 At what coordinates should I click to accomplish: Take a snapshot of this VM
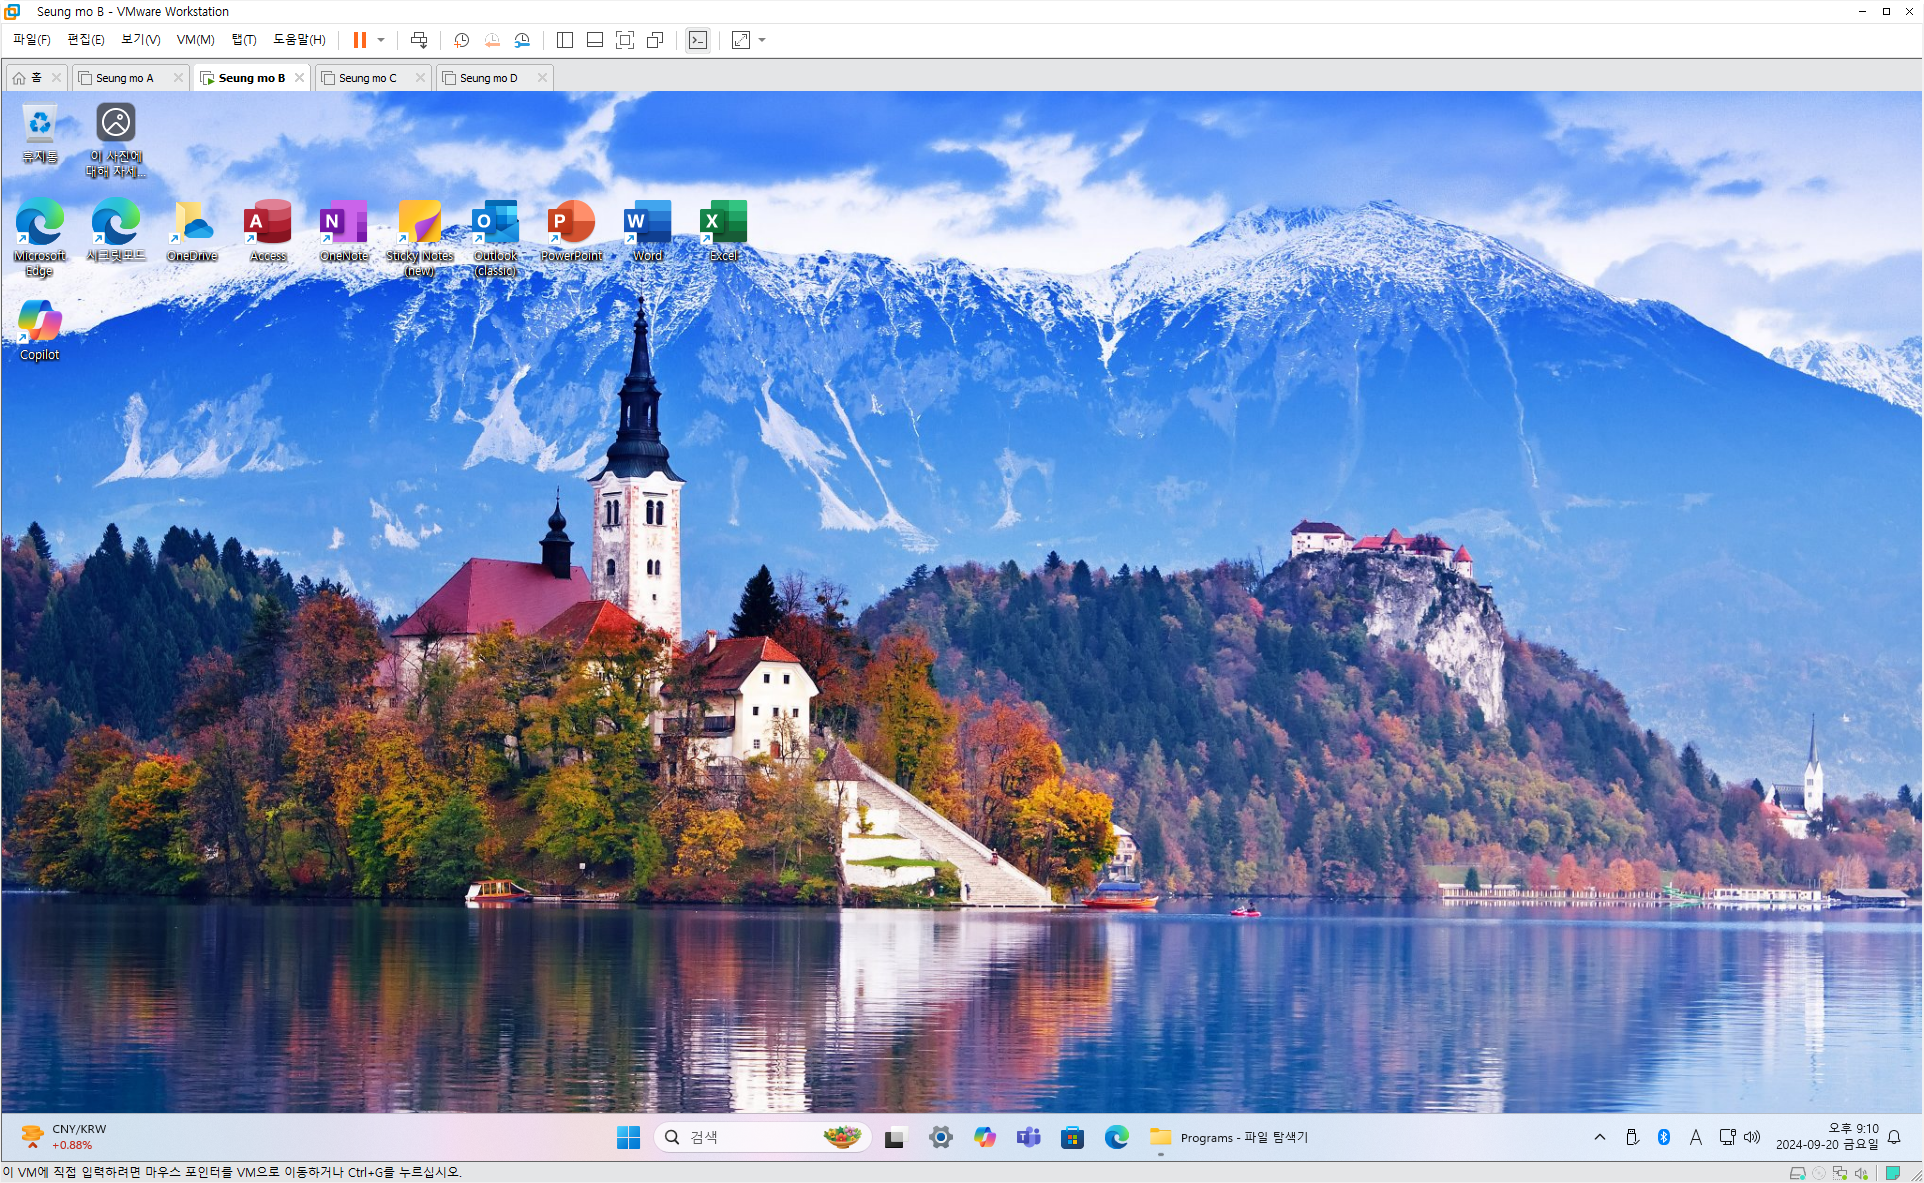tap(461, 40)
